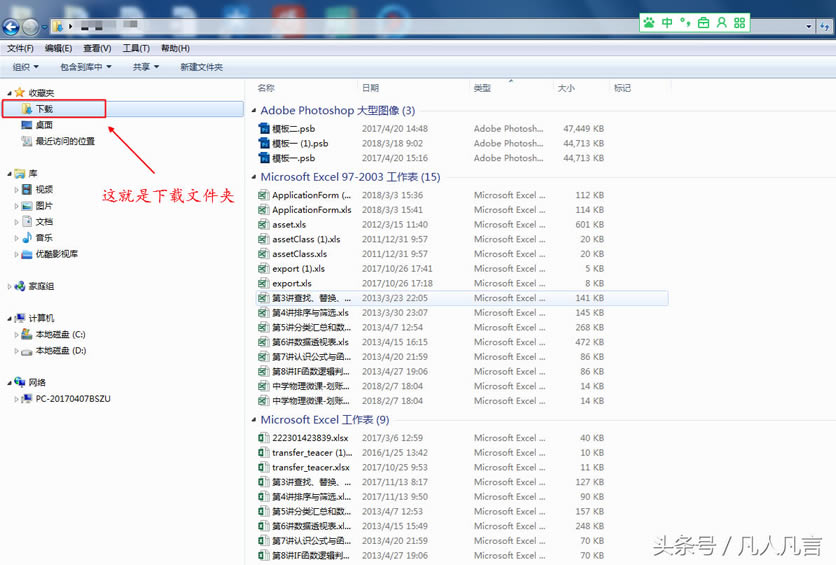Collapse the Adobe Photoshop 大型图像 group

(x=253, y=111)
